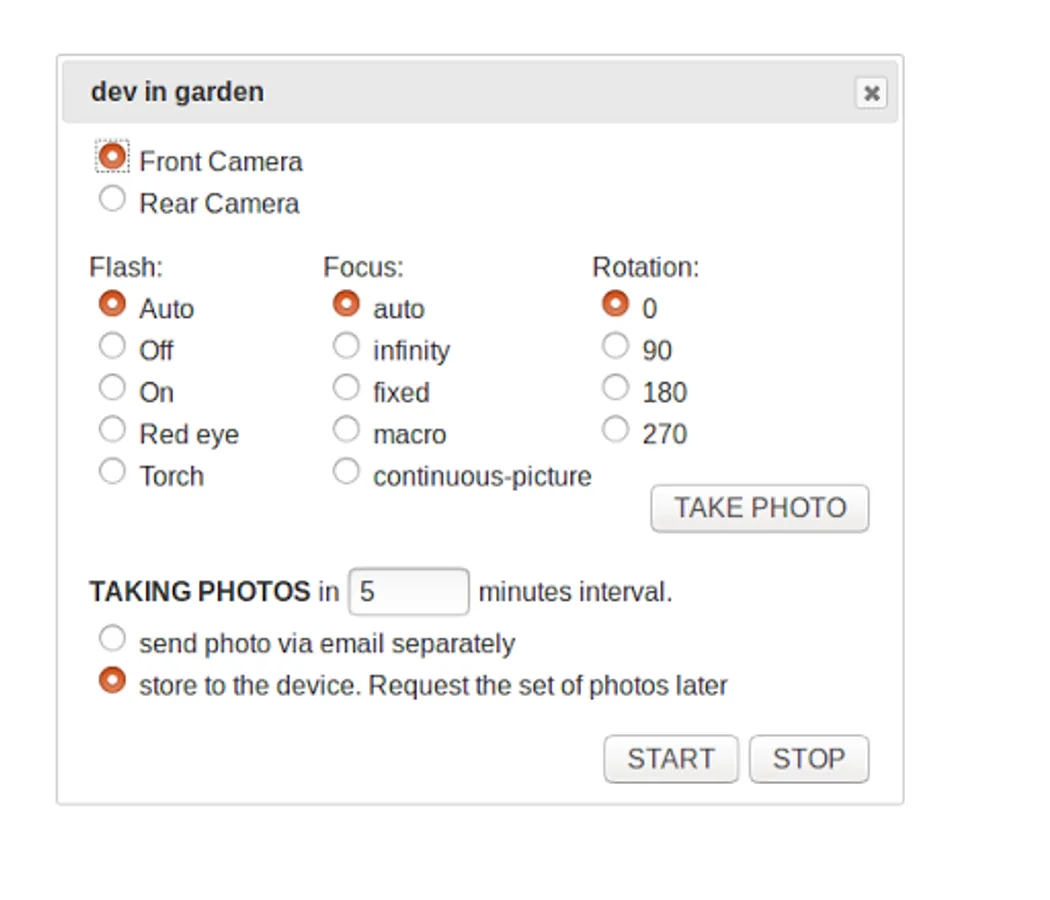Click the minutes interval input field
The width and height of the screenshot is (1050, 900).
pos(408,592)
